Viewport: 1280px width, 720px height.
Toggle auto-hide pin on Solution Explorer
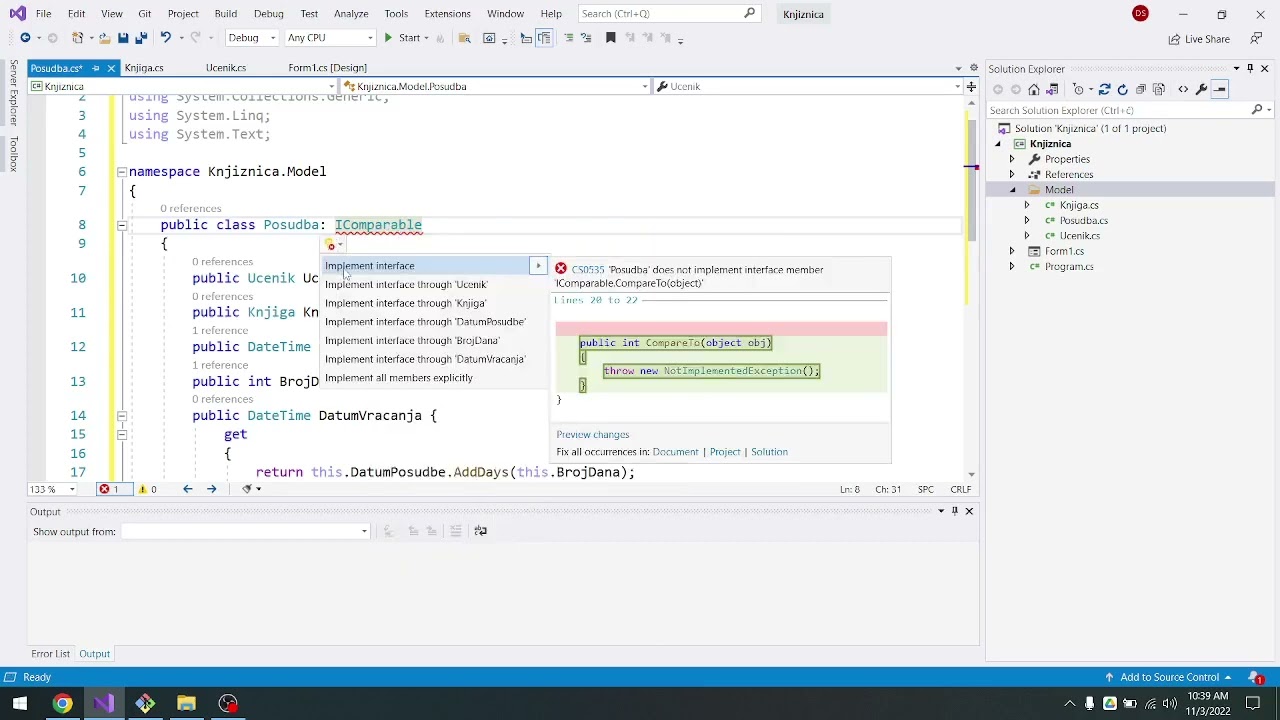click(x=1250, y=69)
